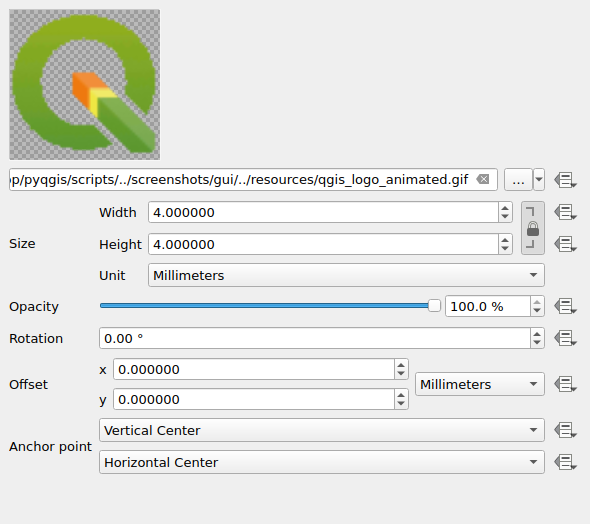Toggle the lock aspect ratio button

[533, 228]
